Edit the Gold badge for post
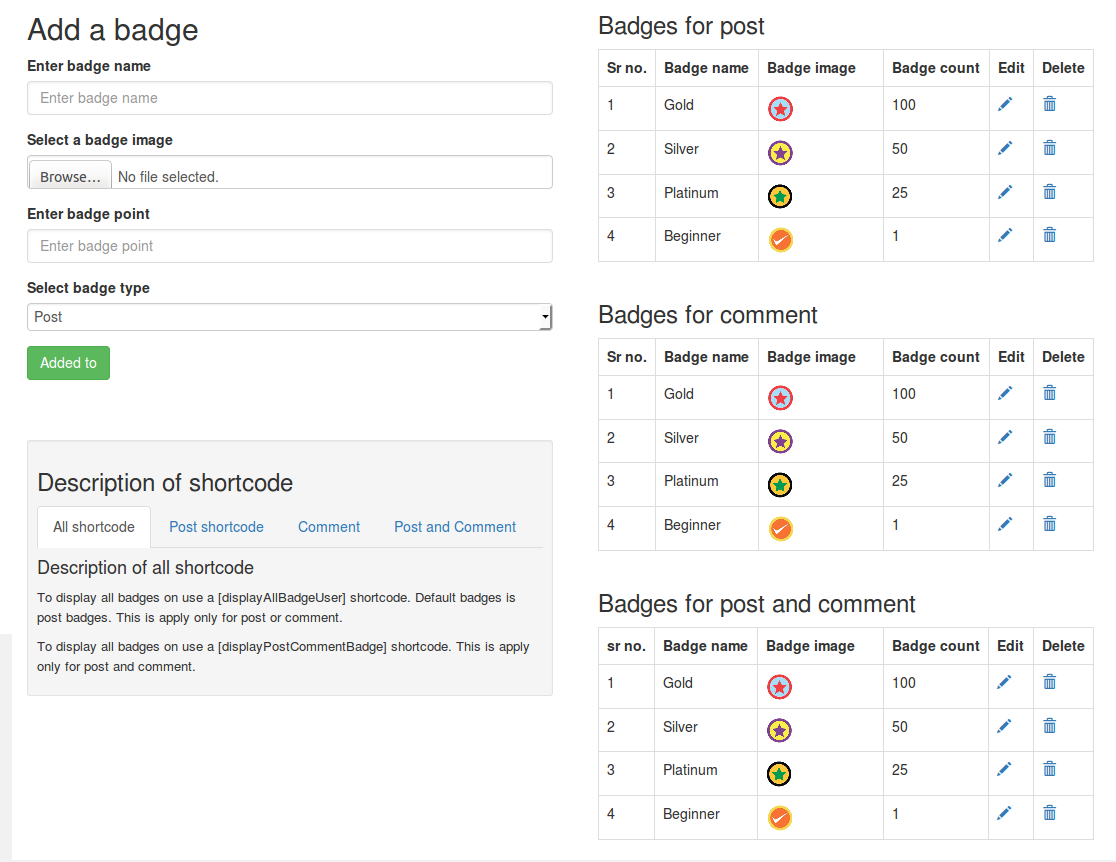The image size is (1116, 862). [1005, 104]
